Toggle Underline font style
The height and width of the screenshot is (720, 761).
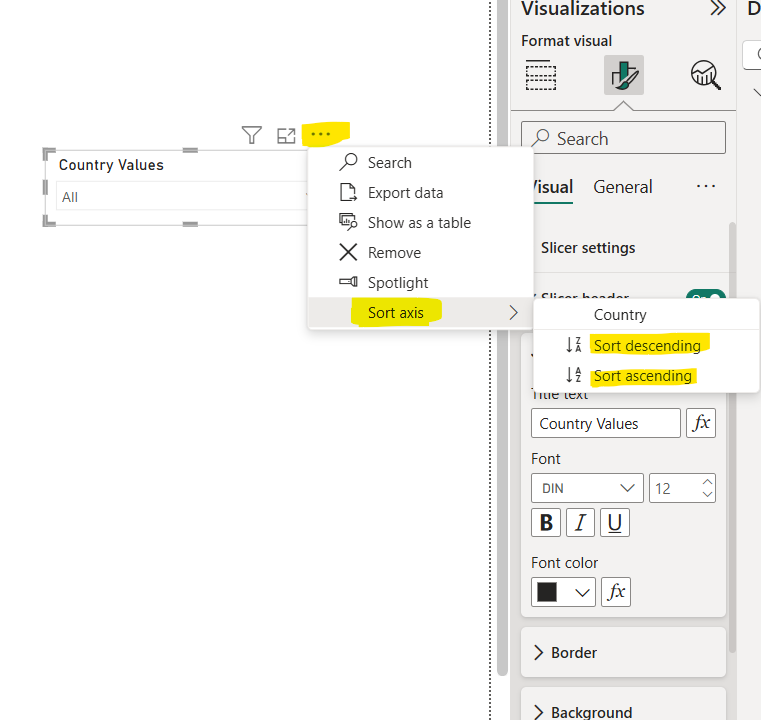[x=615, y=522]
